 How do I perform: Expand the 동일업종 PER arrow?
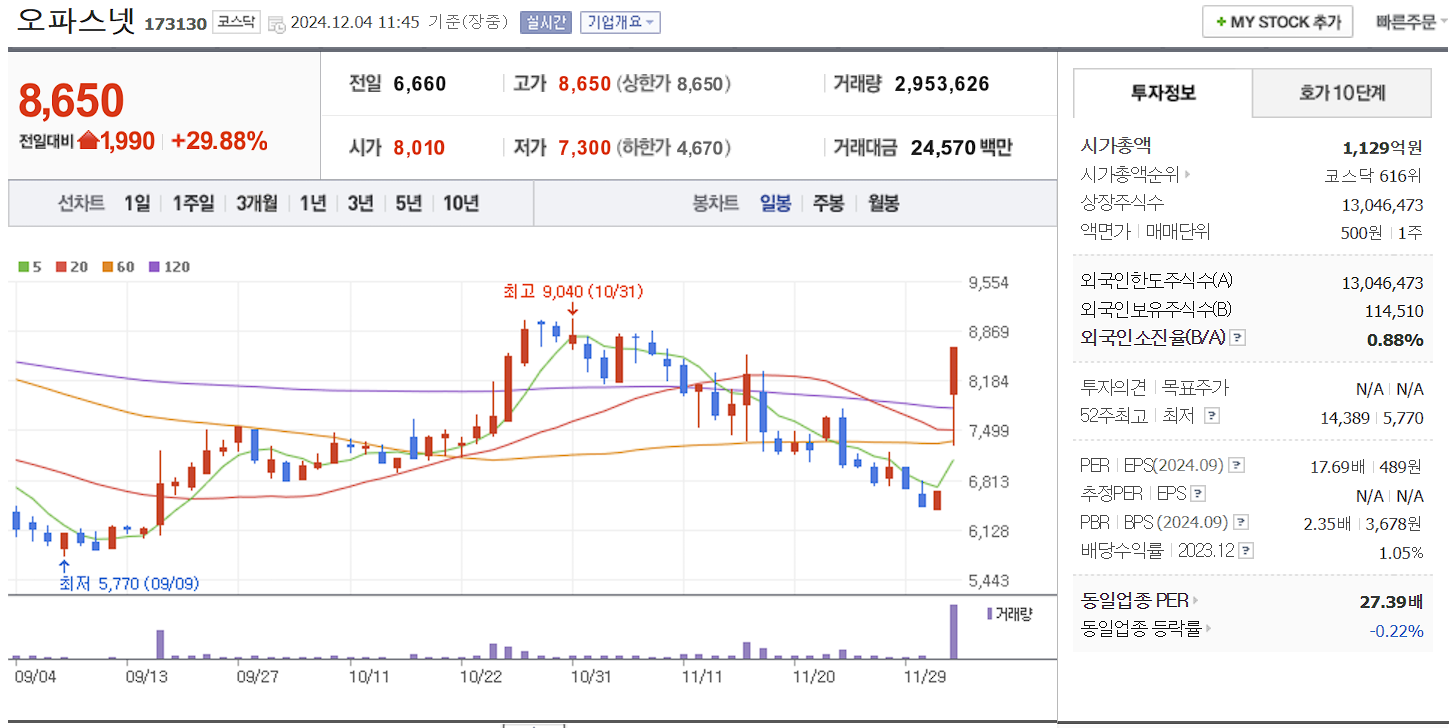1196,600
